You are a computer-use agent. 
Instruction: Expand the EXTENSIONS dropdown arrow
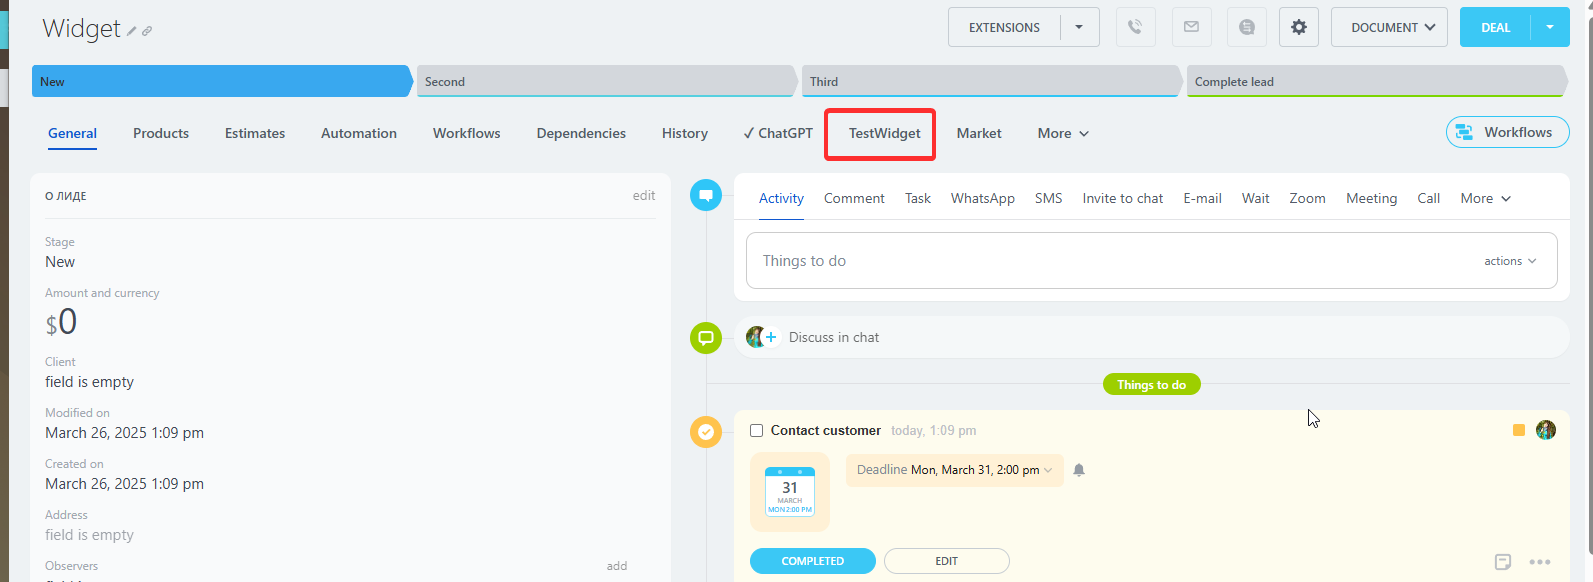coord(1079,27)
